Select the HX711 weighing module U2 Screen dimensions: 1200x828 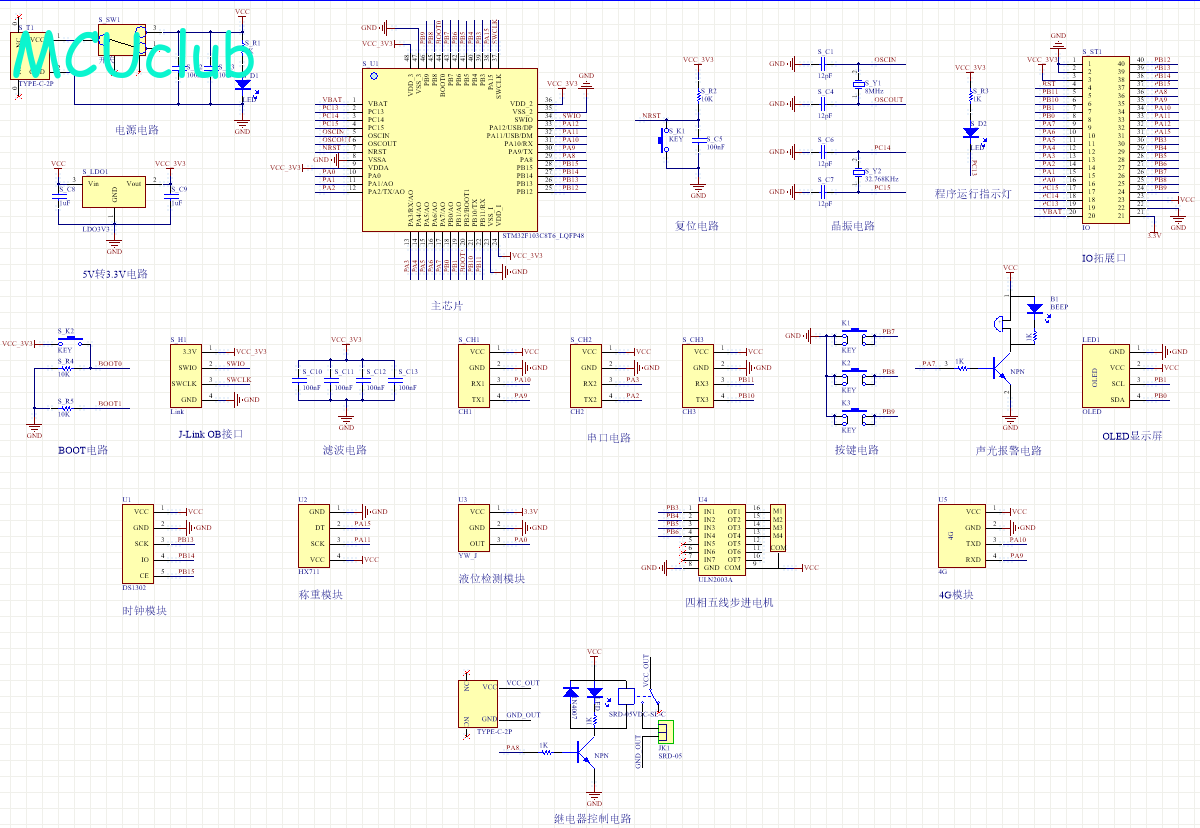[x=312, y=536]
